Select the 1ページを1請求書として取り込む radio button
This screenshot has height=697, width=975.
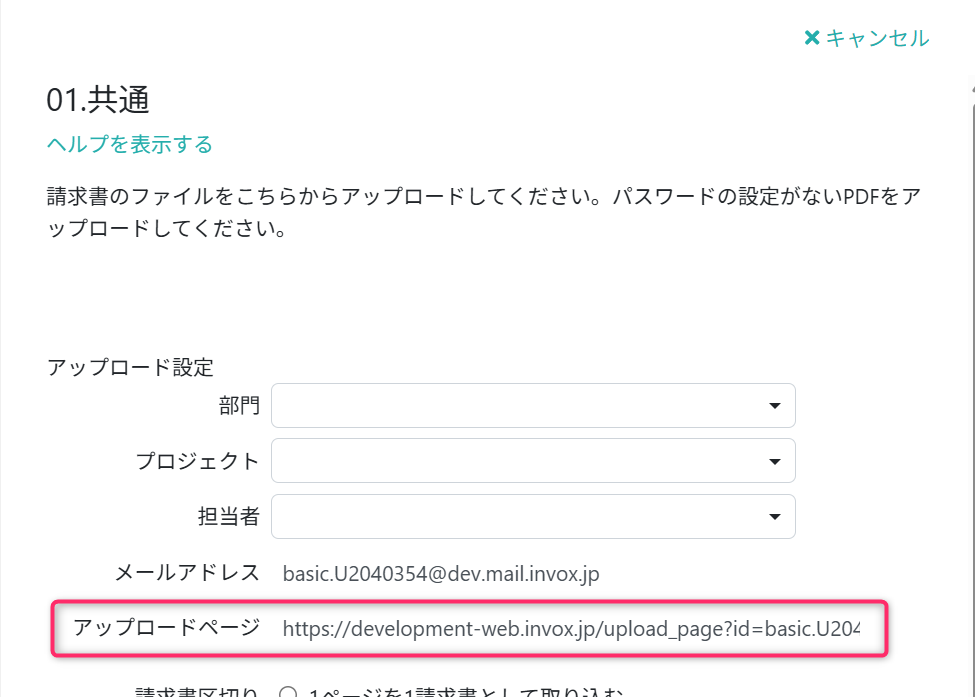290,692
